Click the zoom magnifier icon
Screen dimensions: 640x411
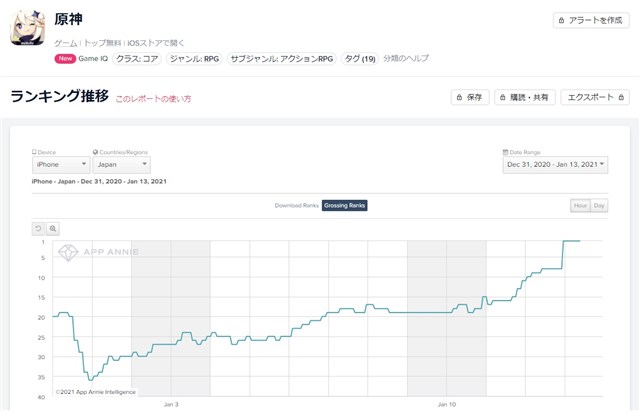coord(53,229)
